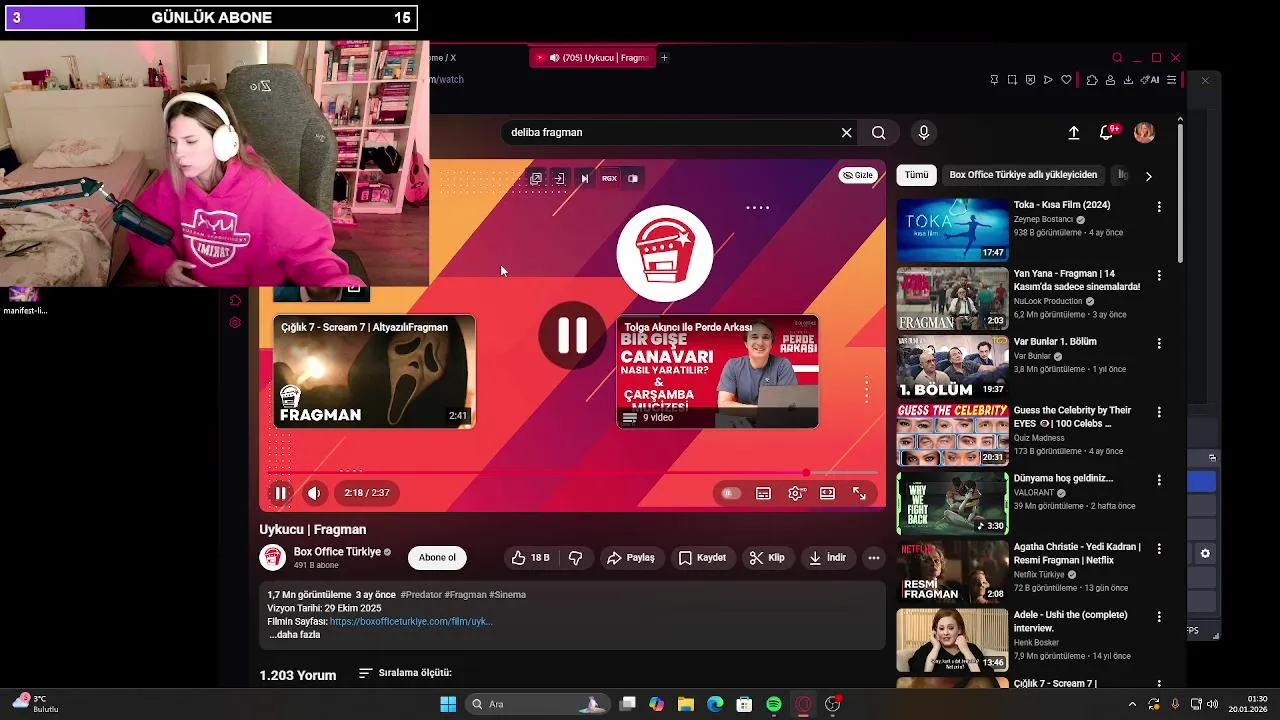
Task: Open the boxofficeturkiye.com film link
Action: click(x=411, y=621)
